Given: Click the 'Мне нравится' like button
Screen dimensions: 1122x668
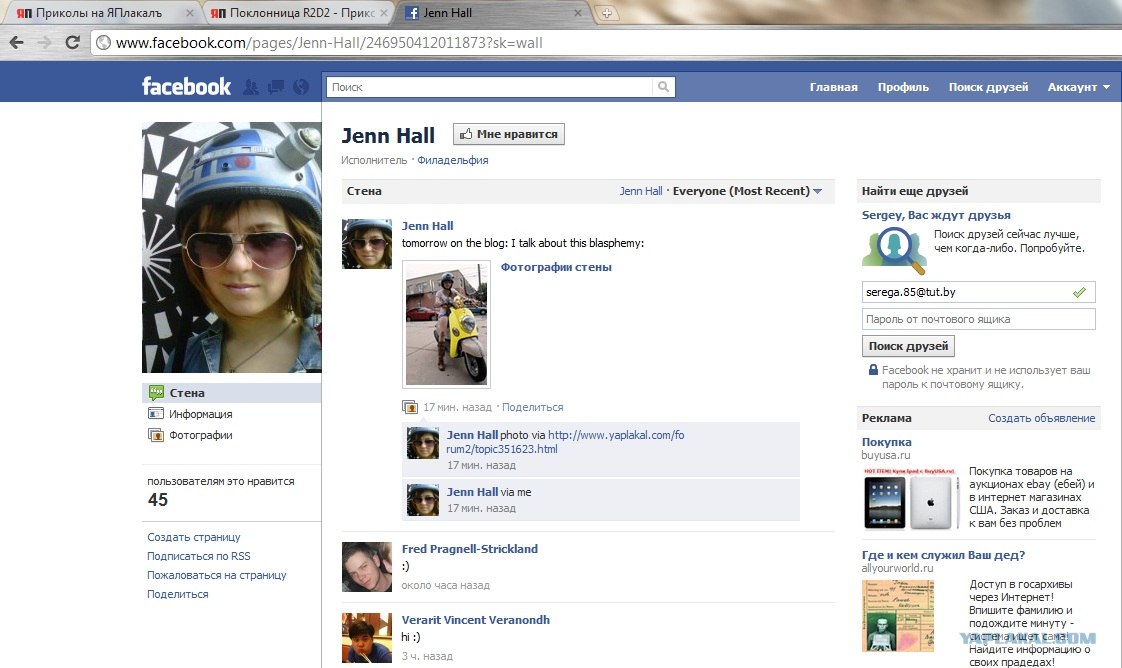Looking at the screenshot, I should click(509, 134).
